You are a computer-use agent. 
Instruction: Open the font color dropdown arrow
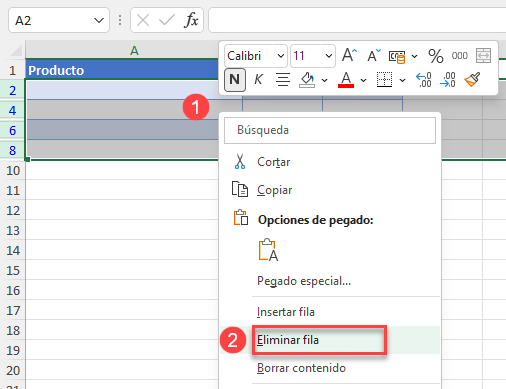click(363, 80)
